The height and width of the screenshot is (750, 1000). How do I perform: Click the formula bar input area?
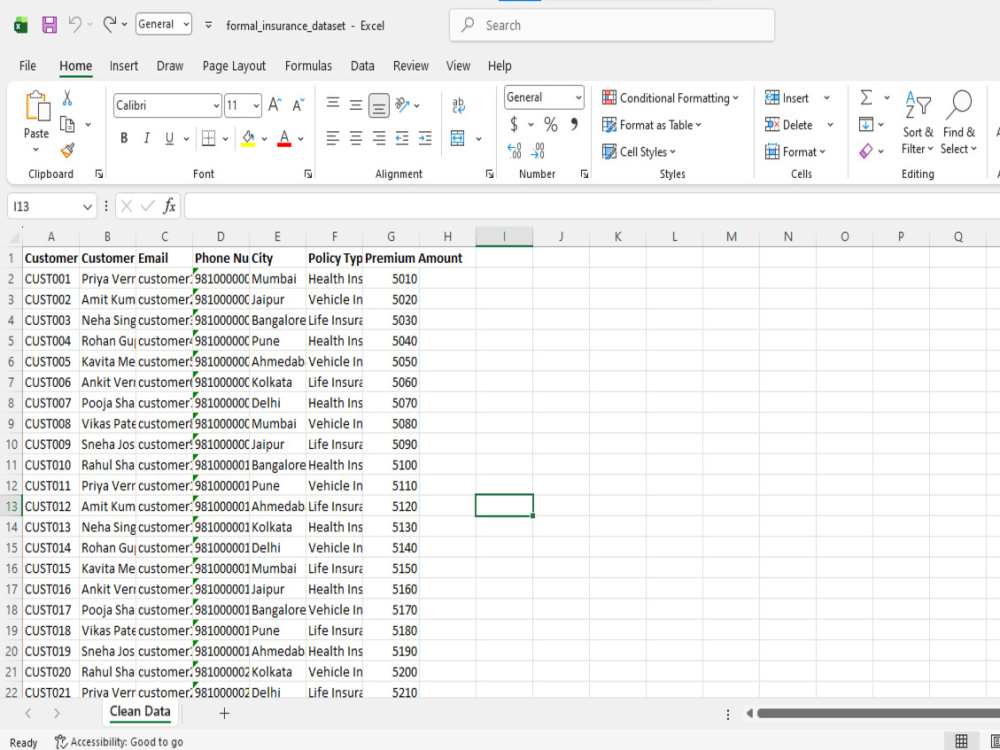(592, 206)
